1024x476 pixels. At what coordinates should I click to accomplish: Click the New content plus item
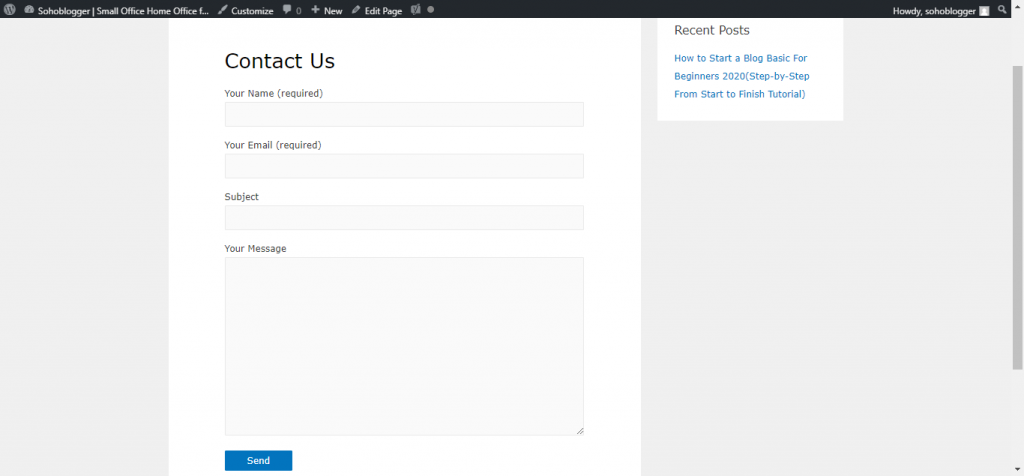[326, 10]
